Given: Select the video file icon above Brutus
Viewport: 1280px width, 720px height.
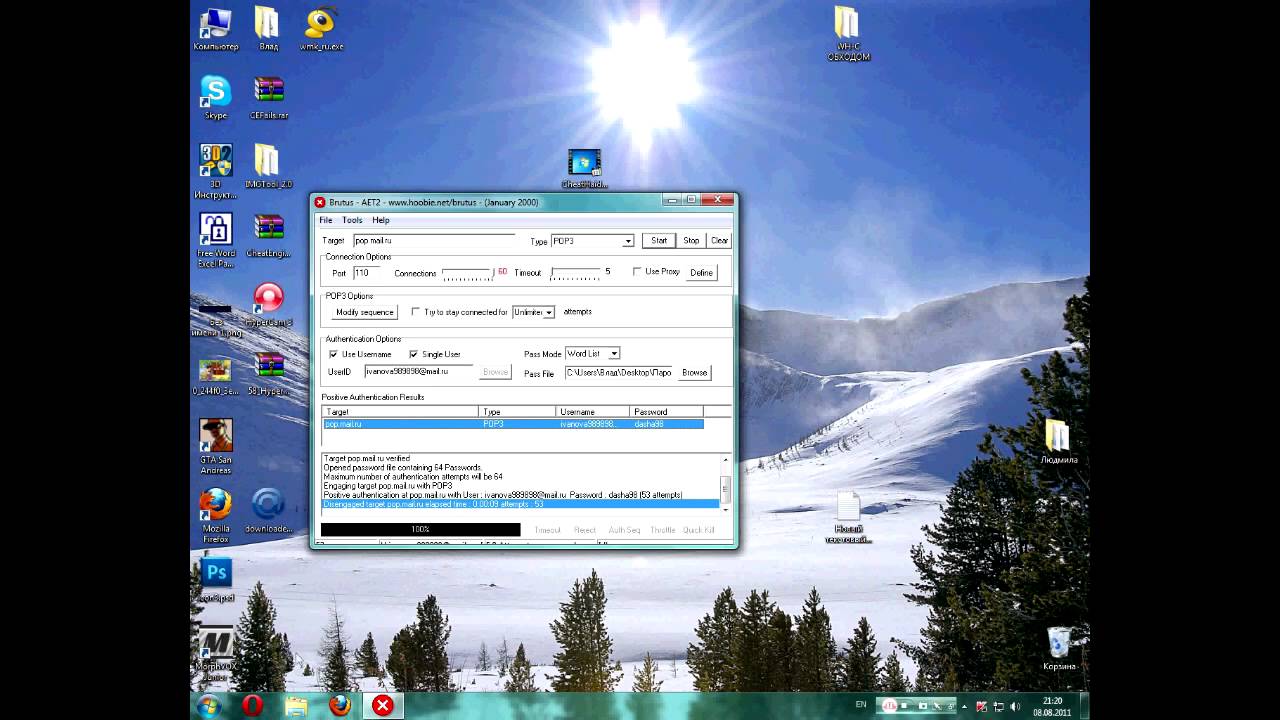Looking at the screenshot, I should click(584, 169).
